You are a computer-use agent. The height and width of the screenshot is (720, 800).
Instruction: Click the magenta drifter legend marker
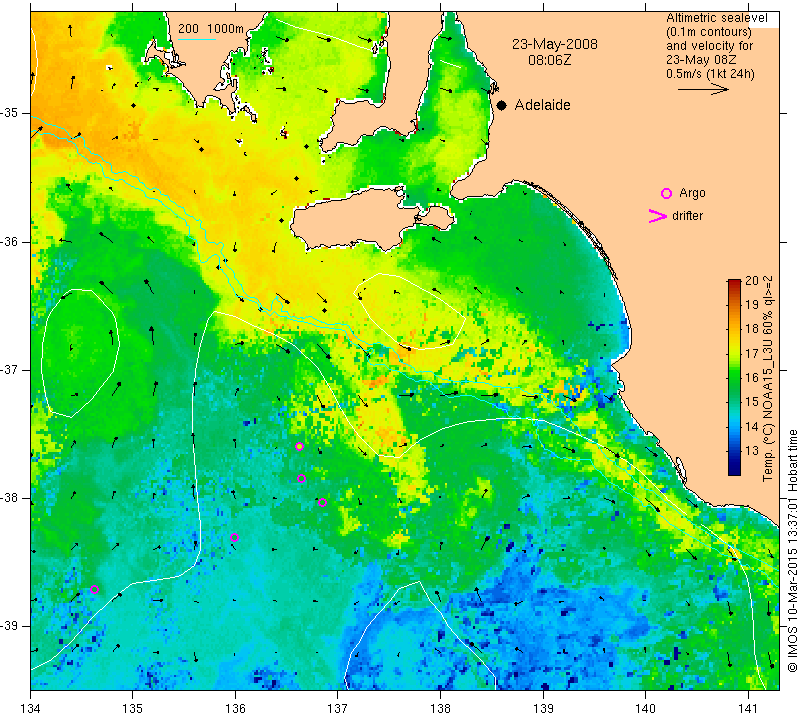(x=657, y=216)
